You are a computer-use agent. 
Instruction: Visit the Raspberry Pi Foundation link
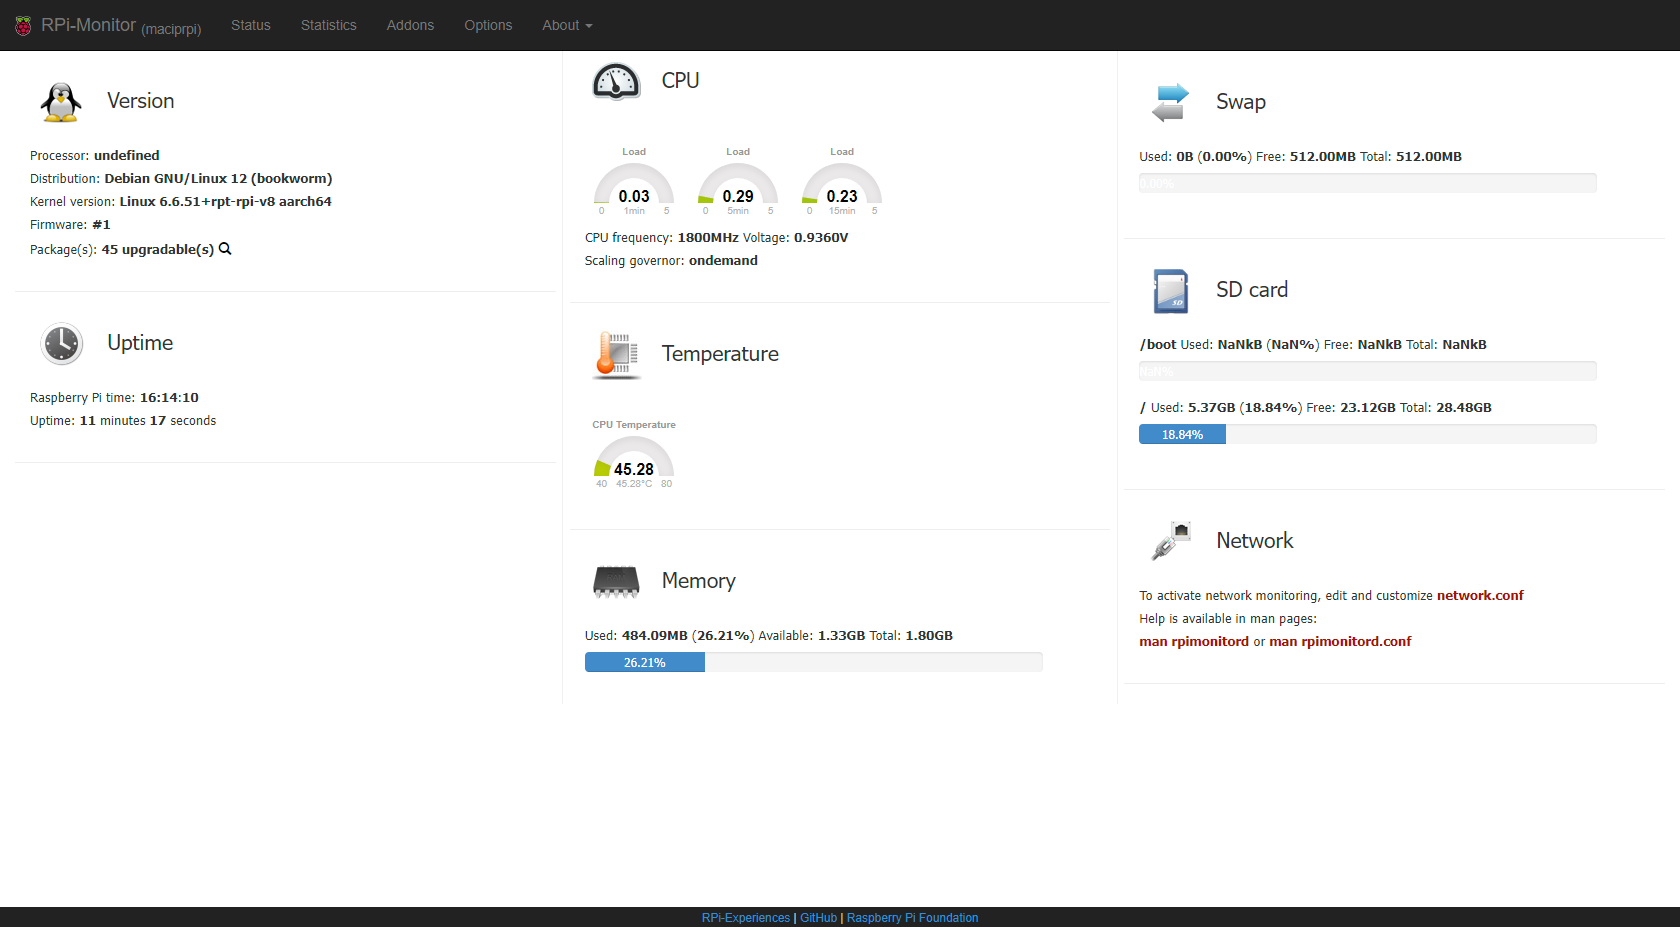pyautogui.click(x=912, y=918)
